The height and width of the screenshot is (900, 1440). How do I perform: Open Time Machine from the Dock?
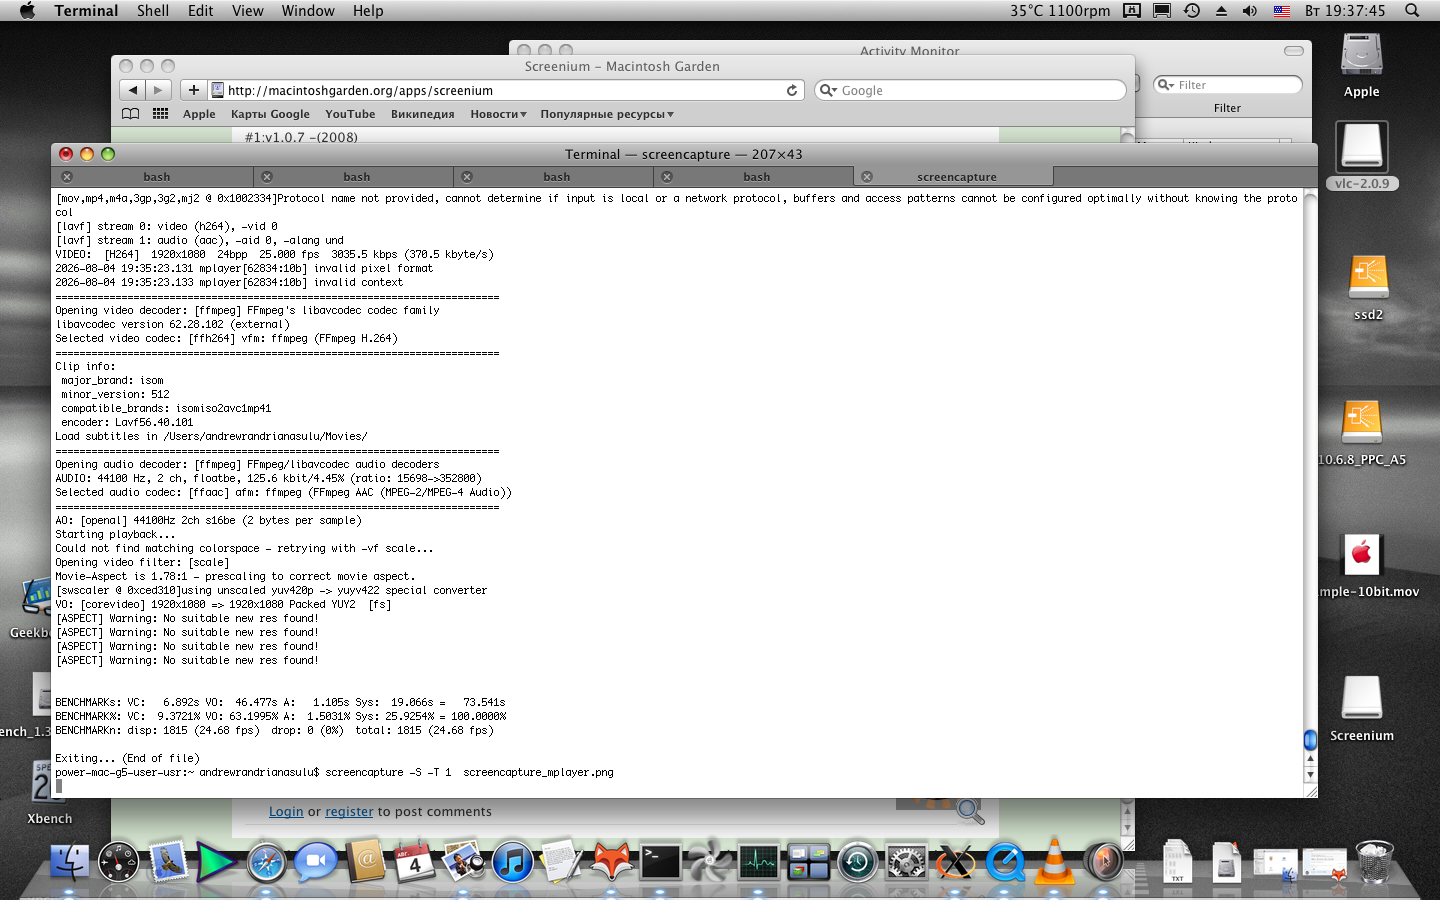[857, 861]
